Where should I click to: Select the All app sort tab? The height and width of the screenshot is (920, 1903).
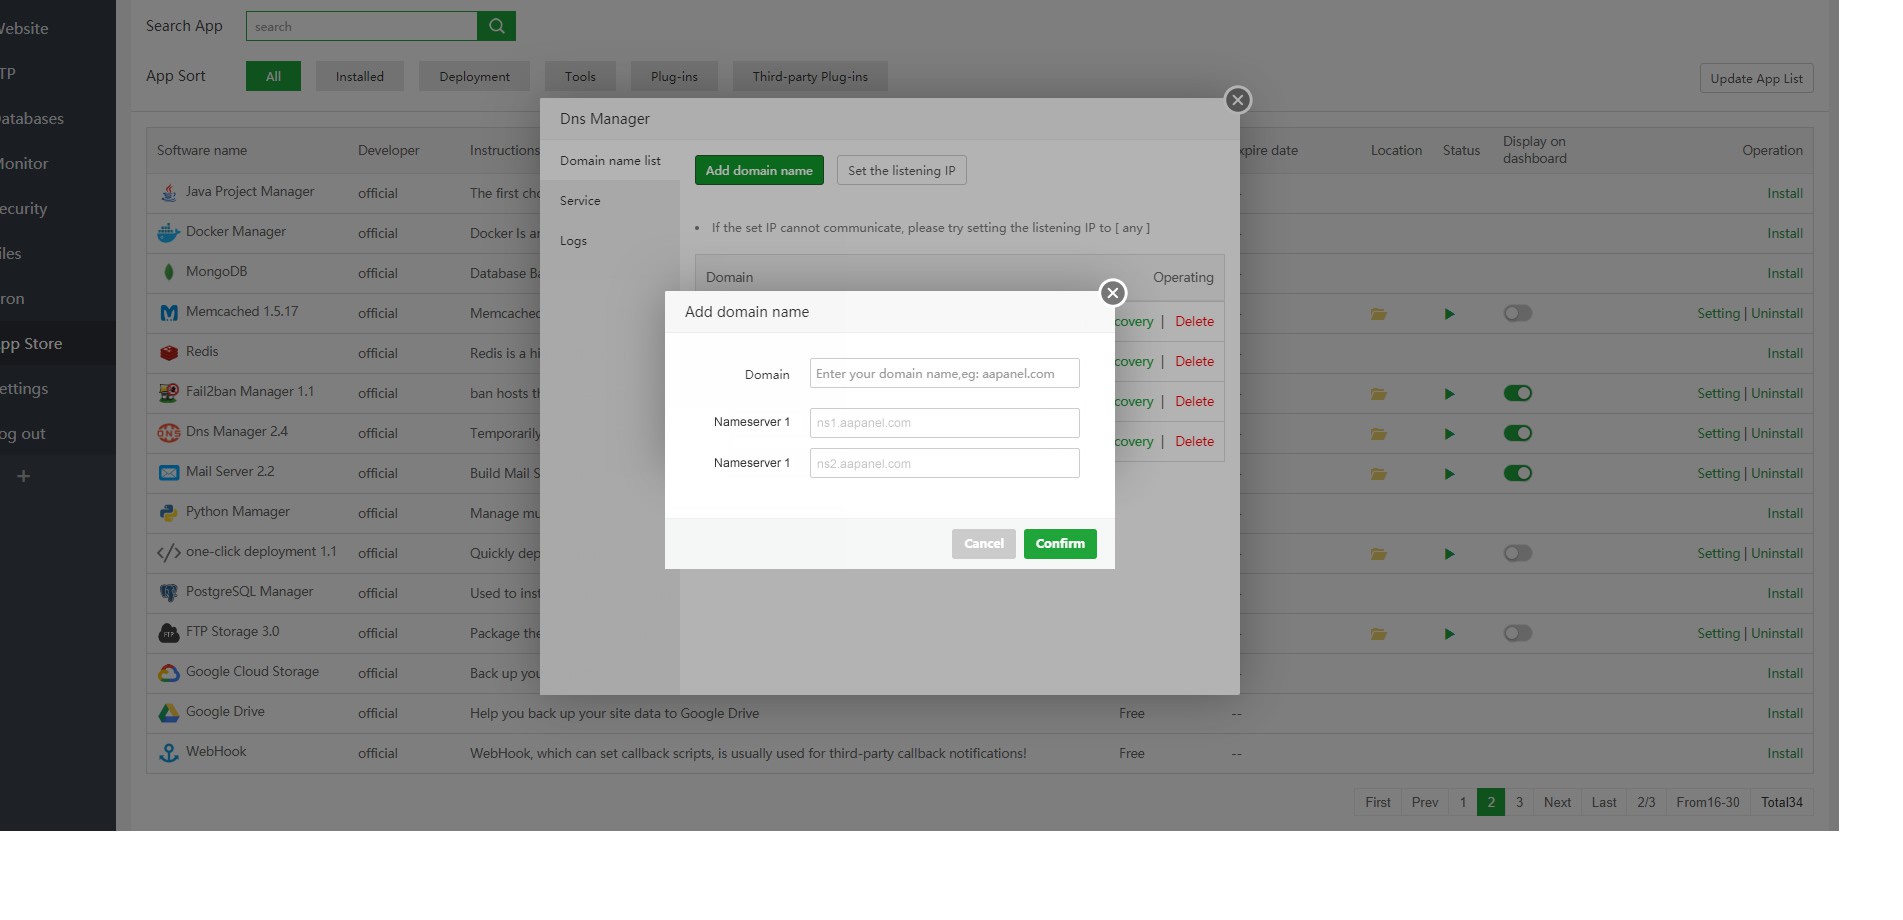pyautogui.click(x=273, y=77)
